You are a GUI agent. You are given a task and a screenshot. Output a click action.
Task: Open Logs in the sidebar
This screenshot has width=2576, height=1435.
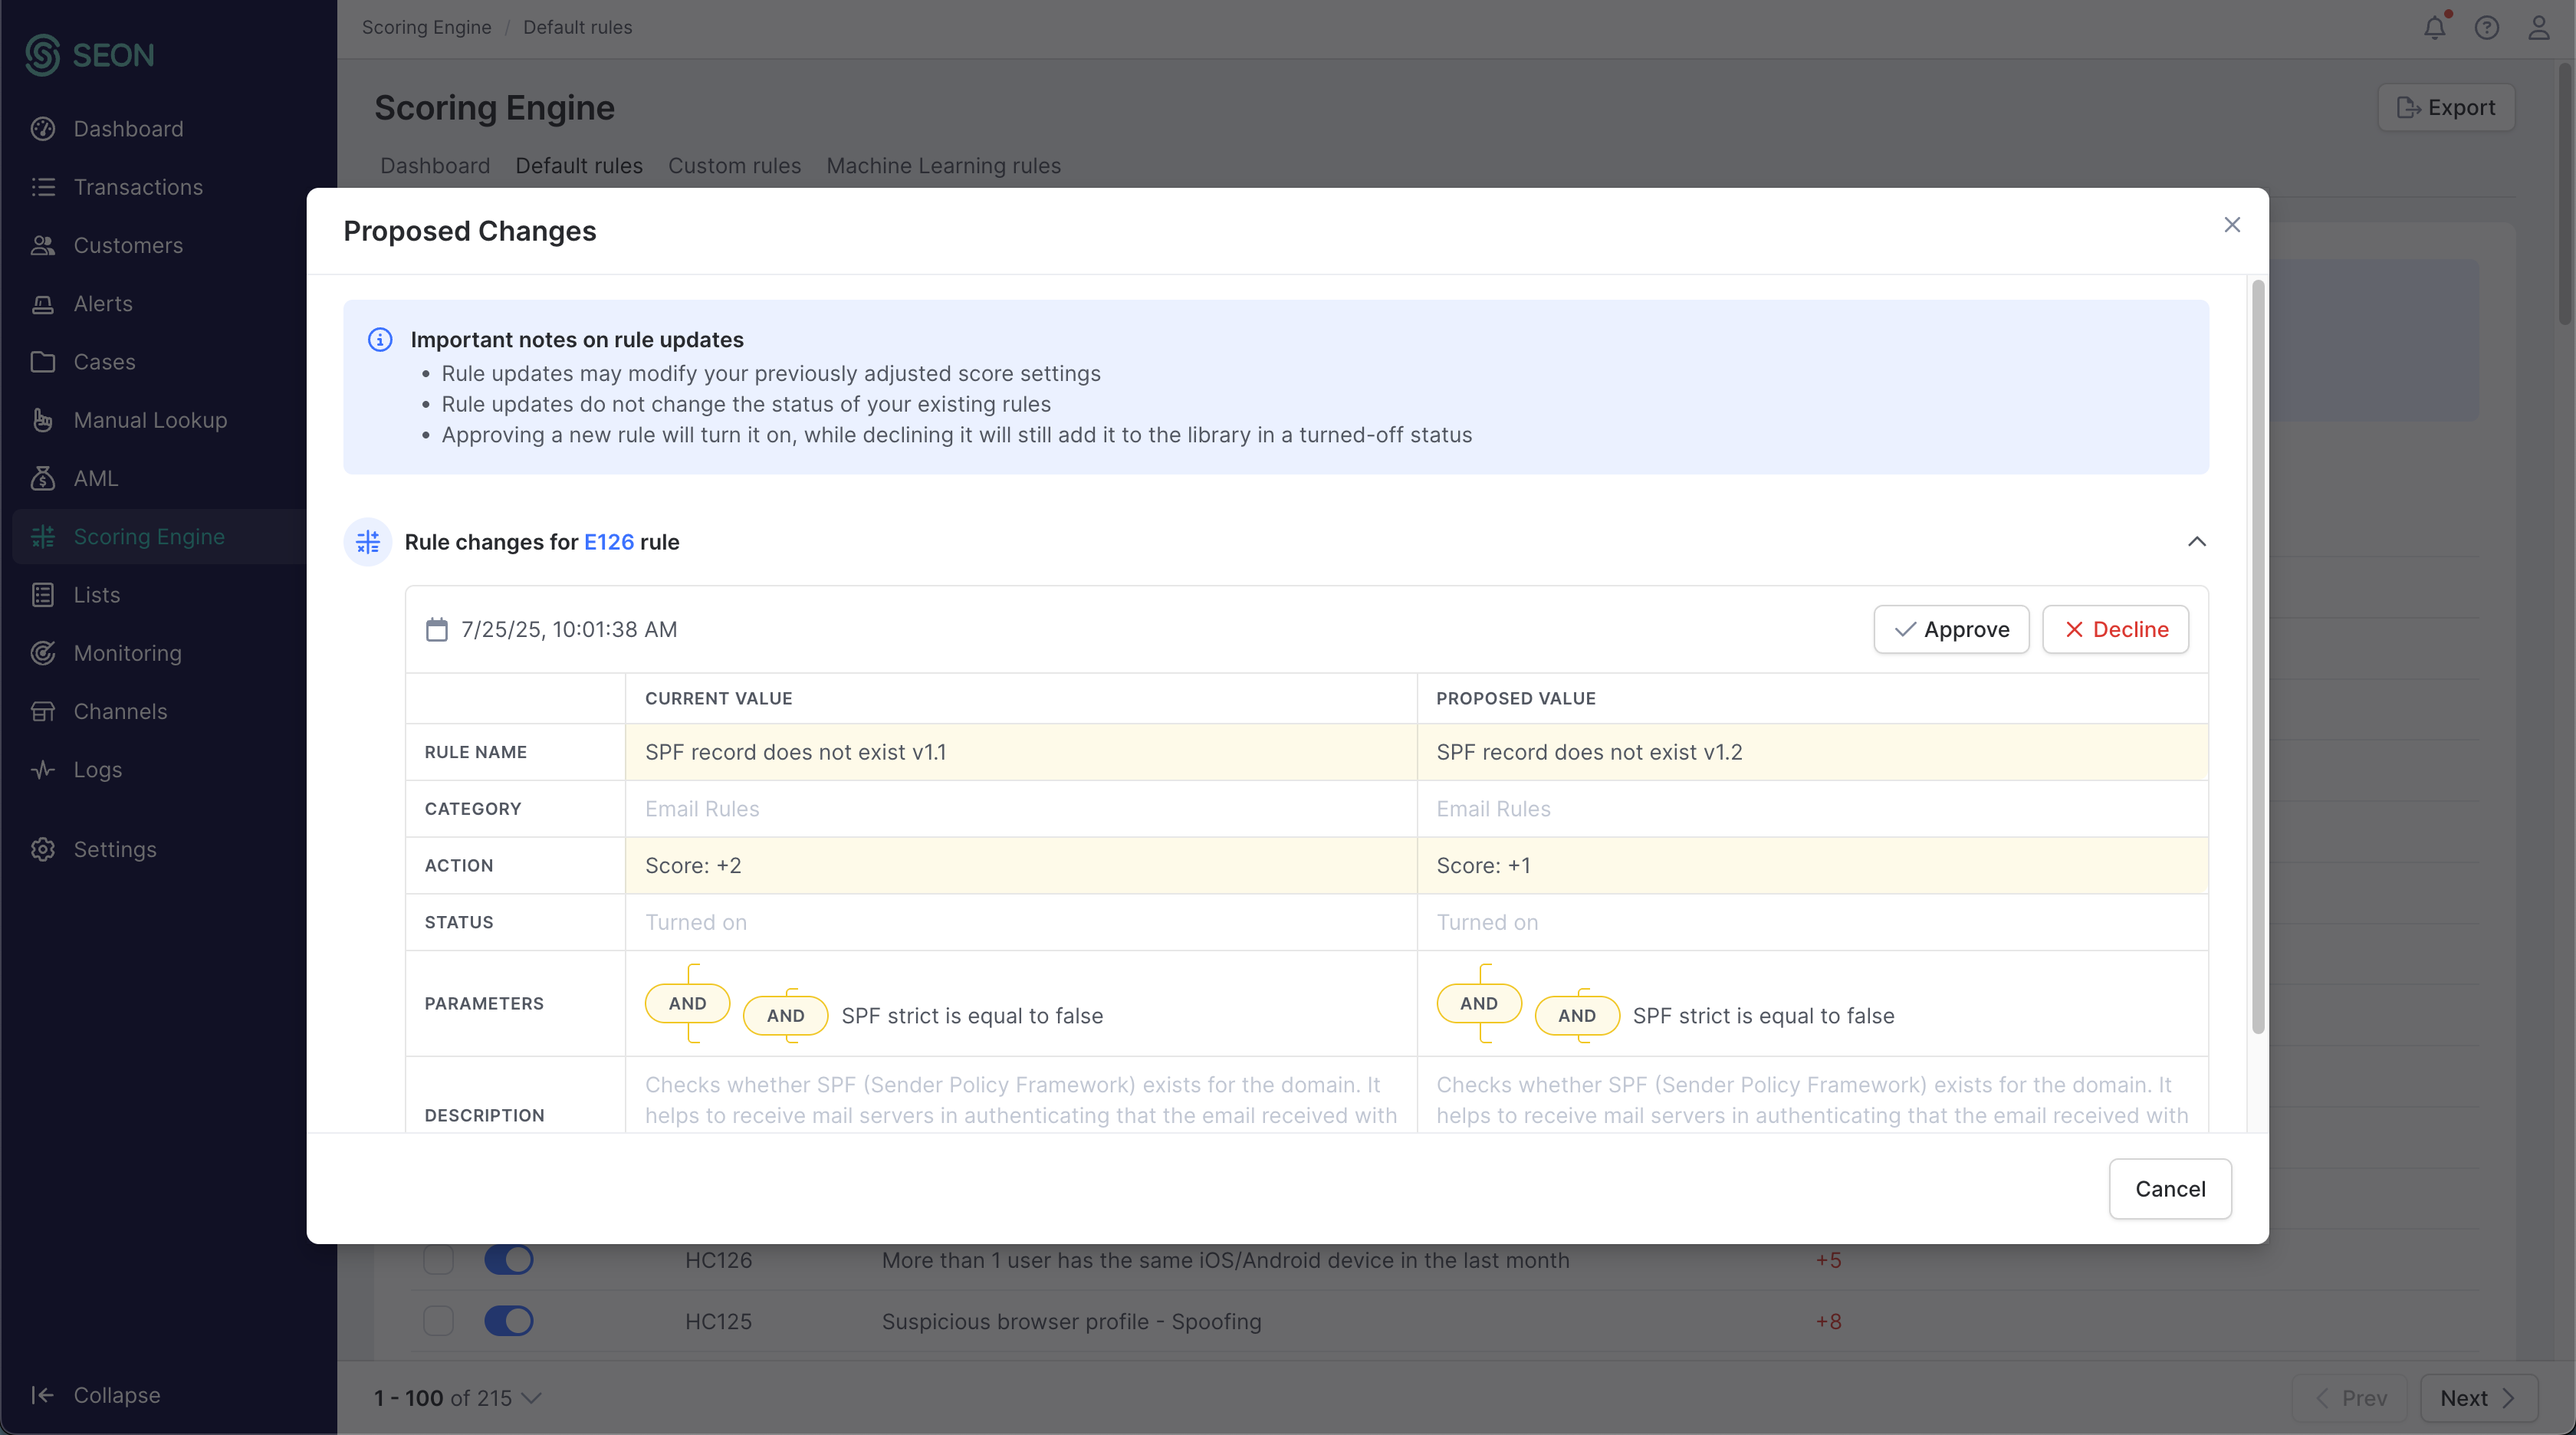[98, 770]
